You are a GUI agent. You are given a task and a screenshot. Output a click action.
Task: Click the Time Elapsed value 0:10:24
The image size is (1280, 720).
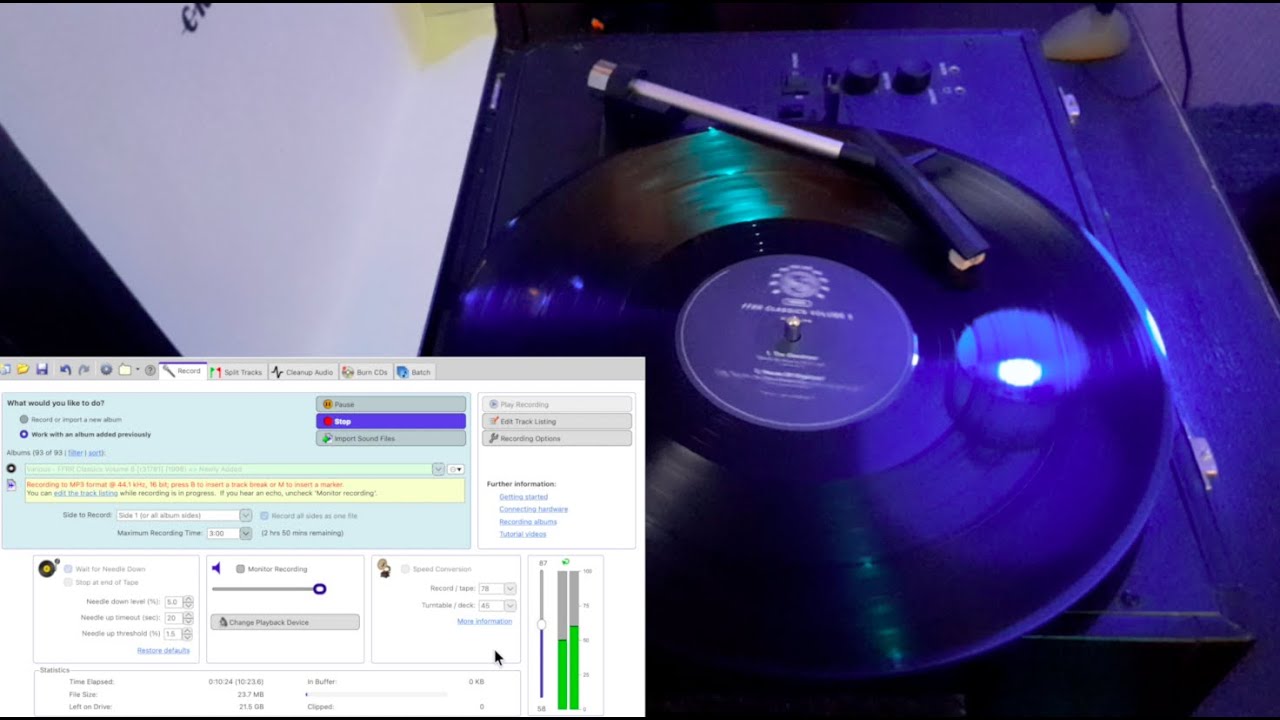236,682
